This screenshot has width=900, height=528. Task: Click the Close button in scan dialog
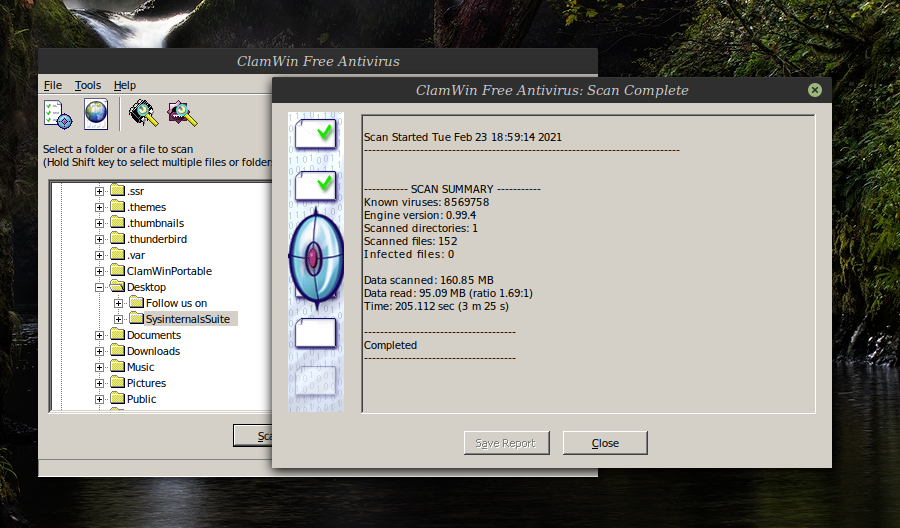pos(605,443)
